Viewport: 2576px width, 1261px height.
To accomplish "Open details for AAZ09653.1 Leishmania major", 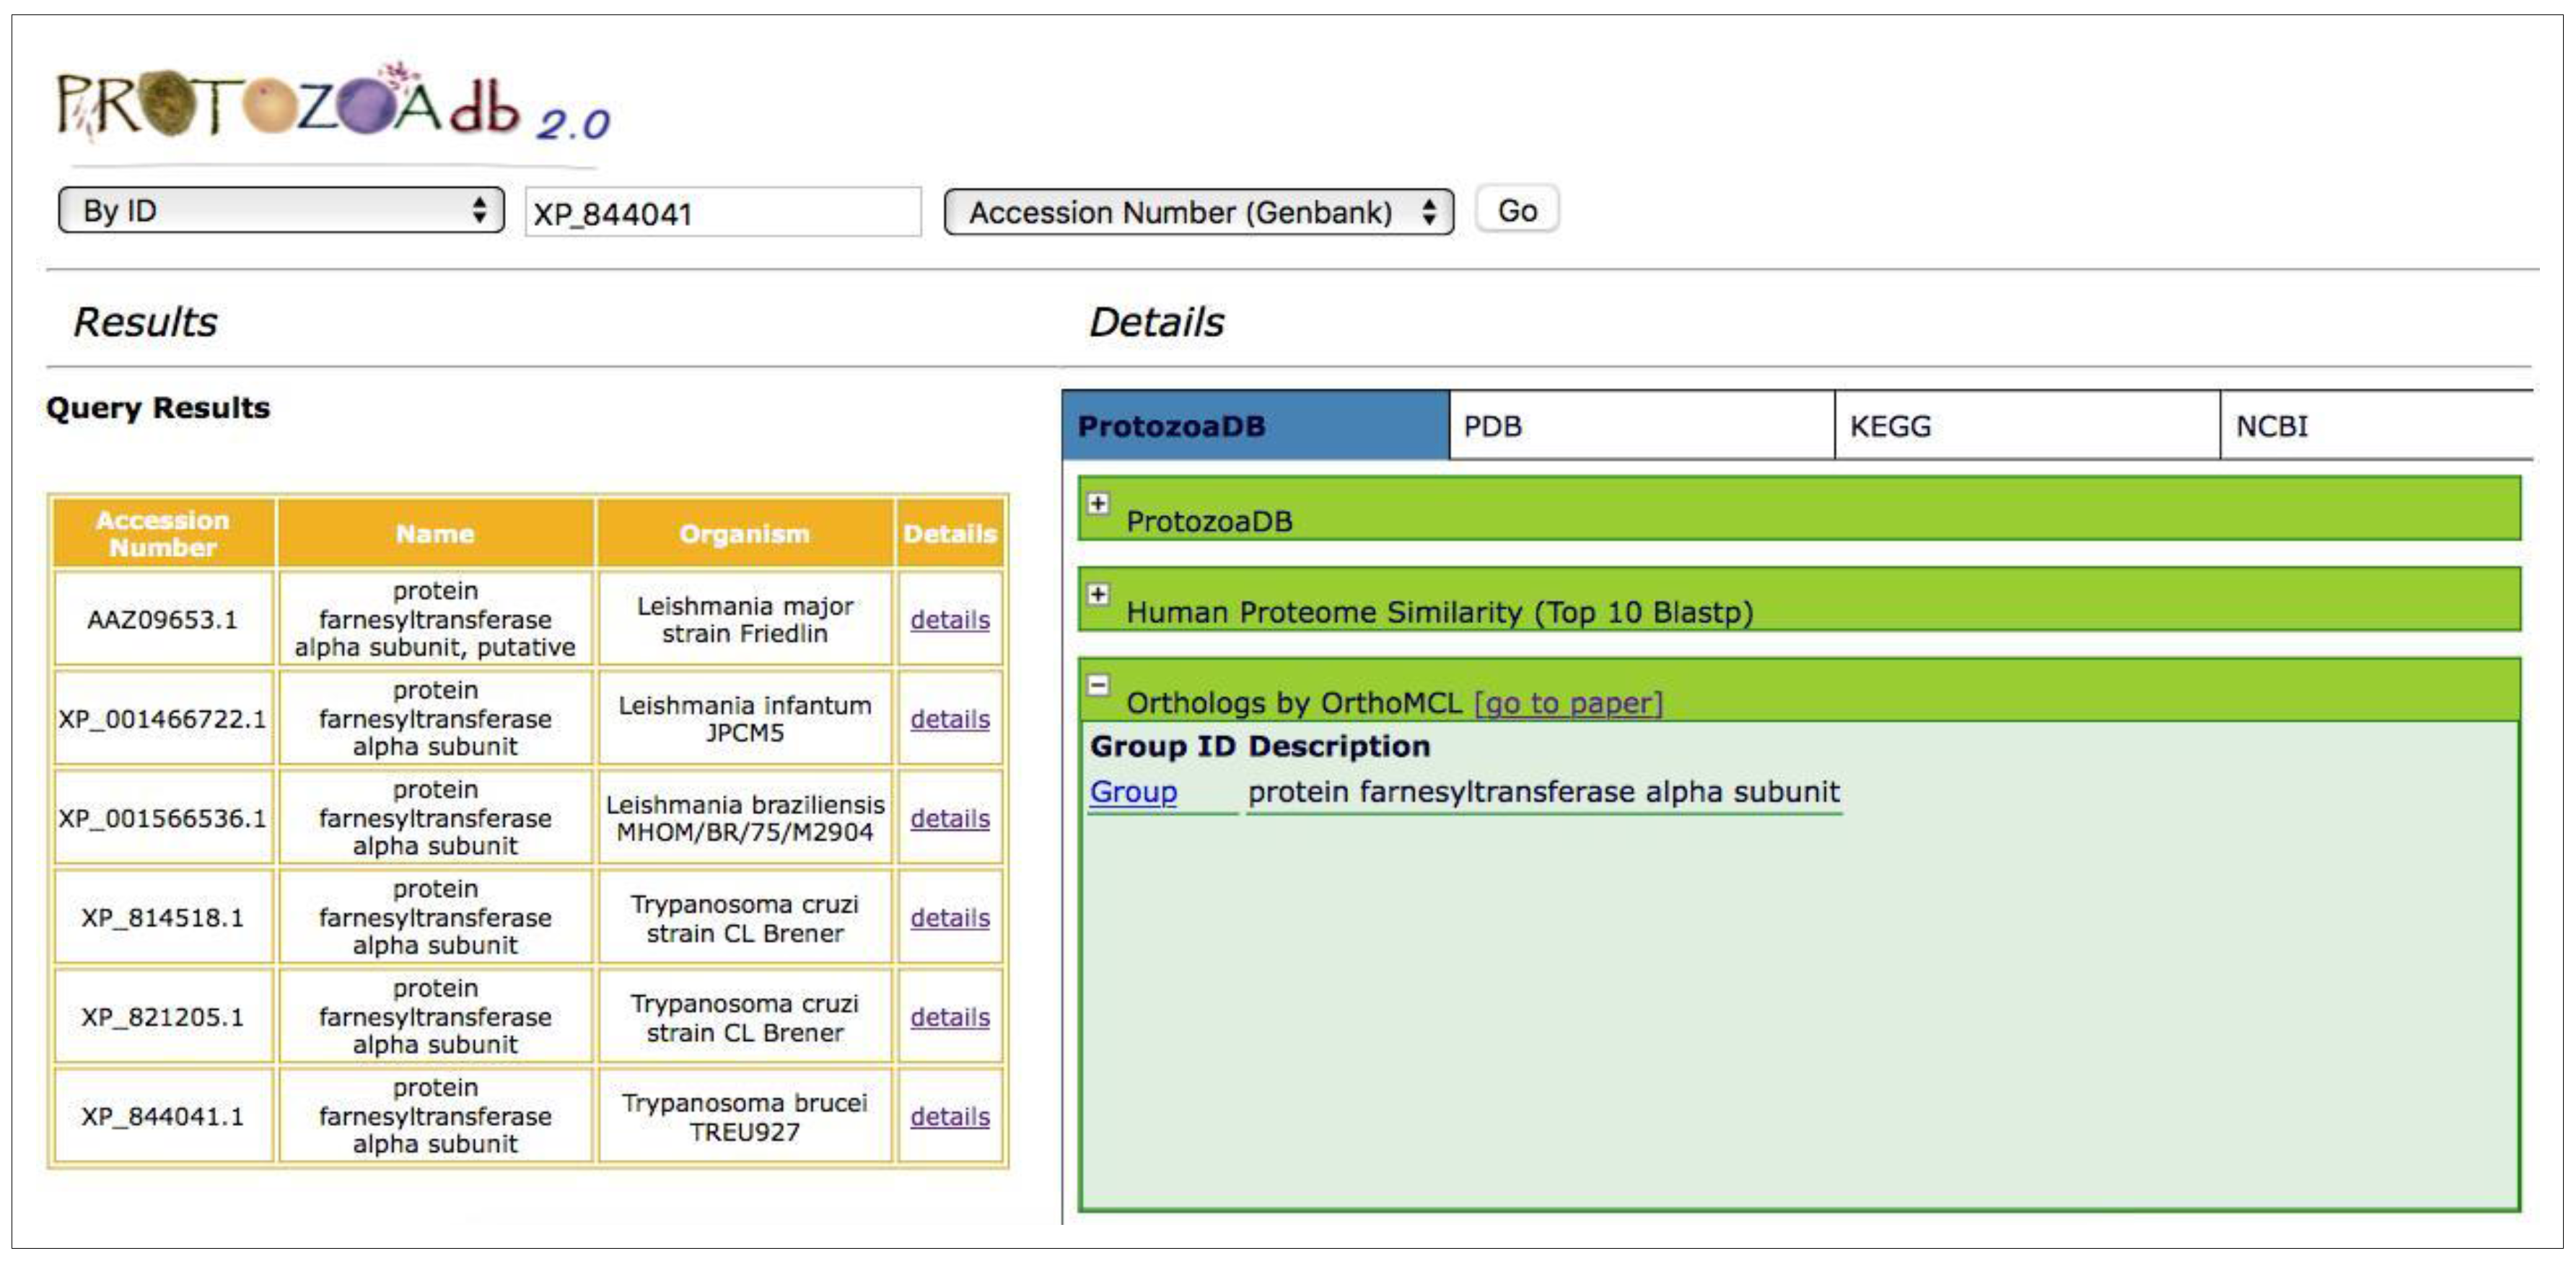I will pos(949,620).
